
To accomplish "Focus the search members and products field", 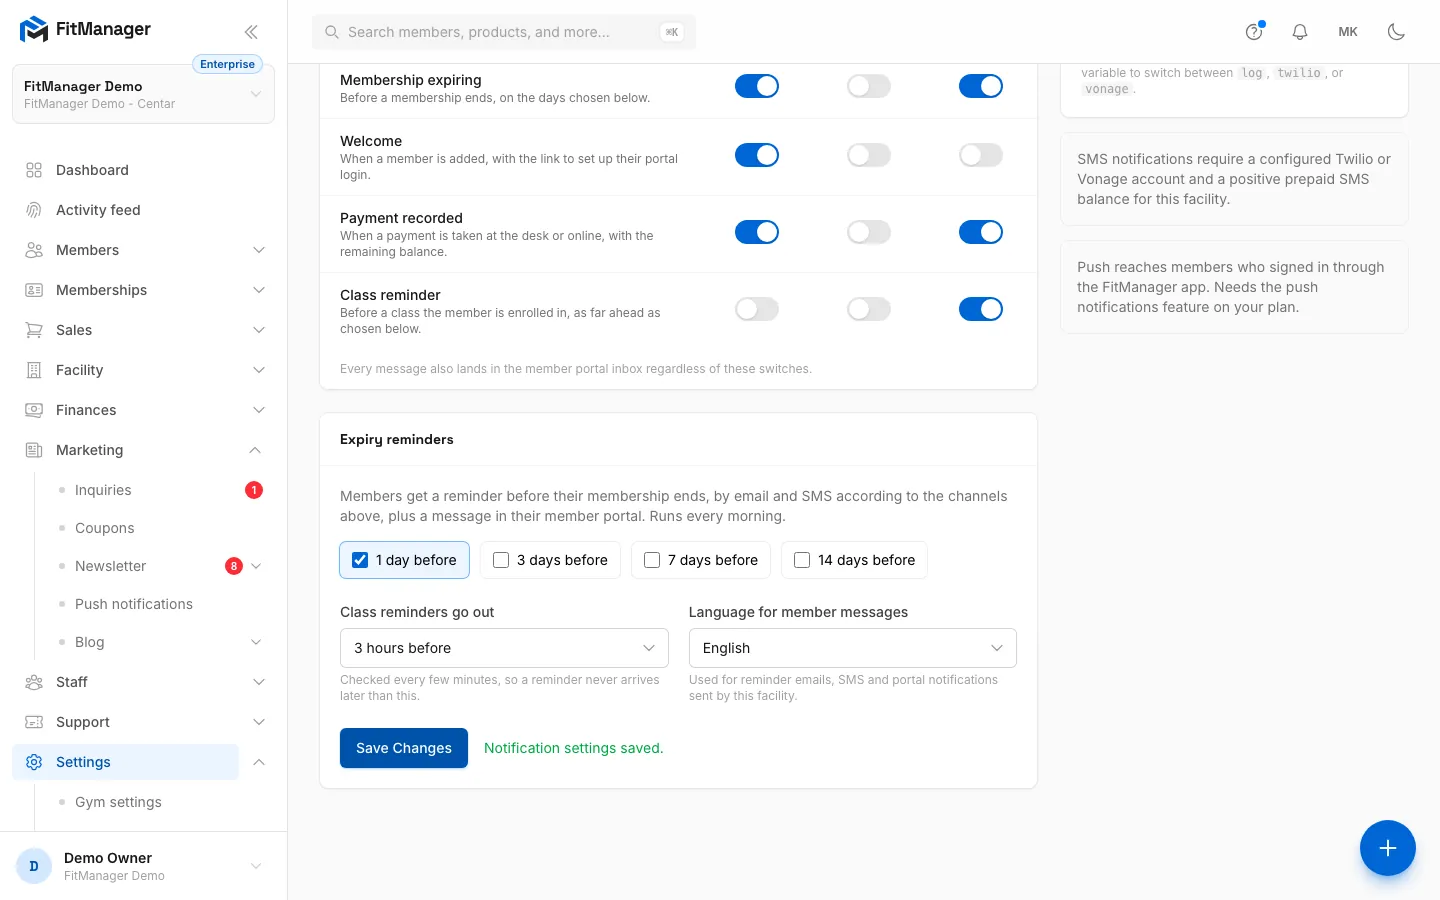I will (x=504, y=32).
